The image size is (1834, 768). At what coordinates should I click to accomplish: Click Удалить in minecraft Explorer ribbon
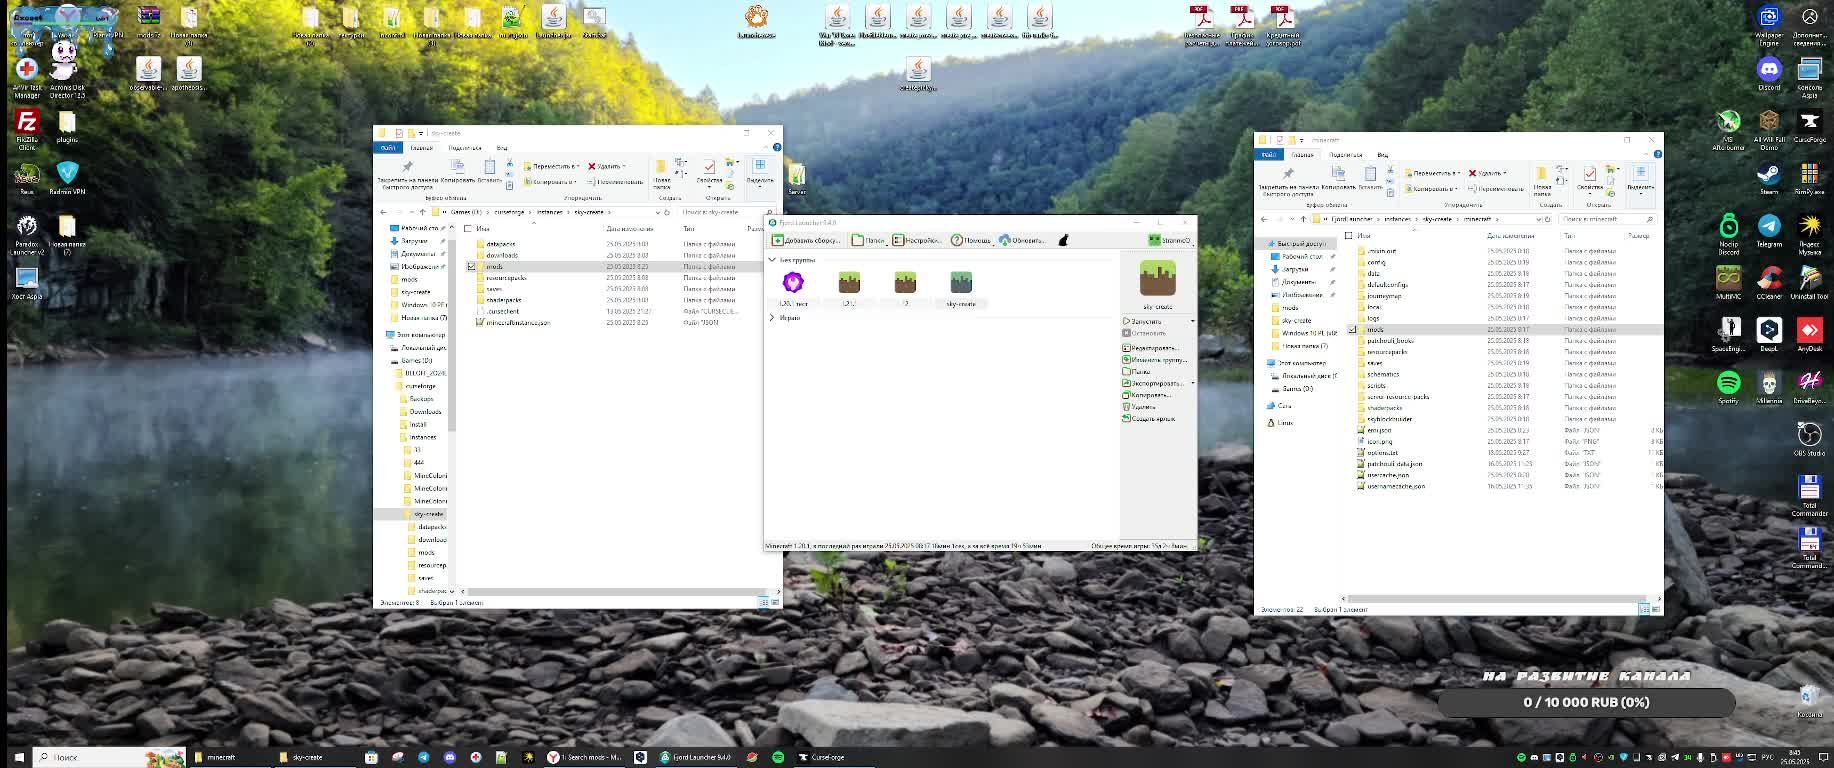tap(1487, 173)
